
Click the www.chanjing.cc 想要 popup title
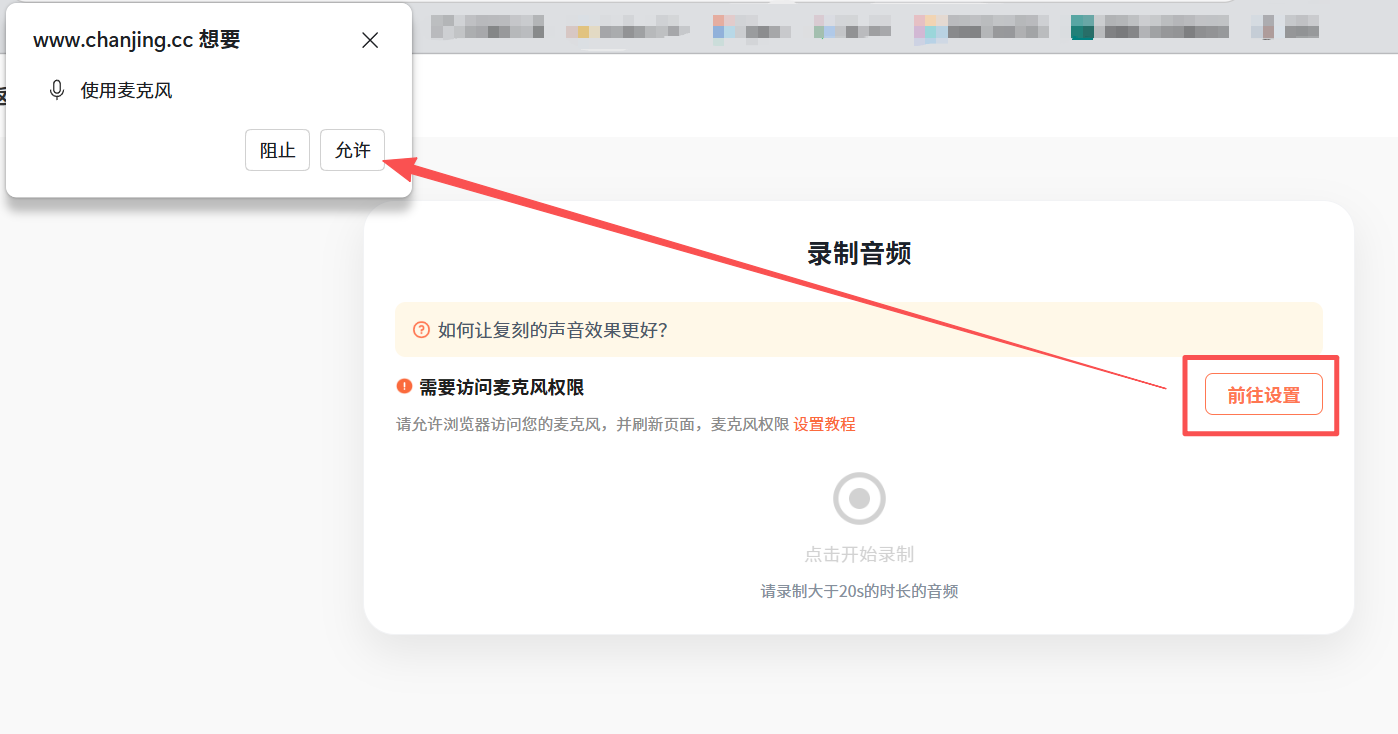(136, 40)
